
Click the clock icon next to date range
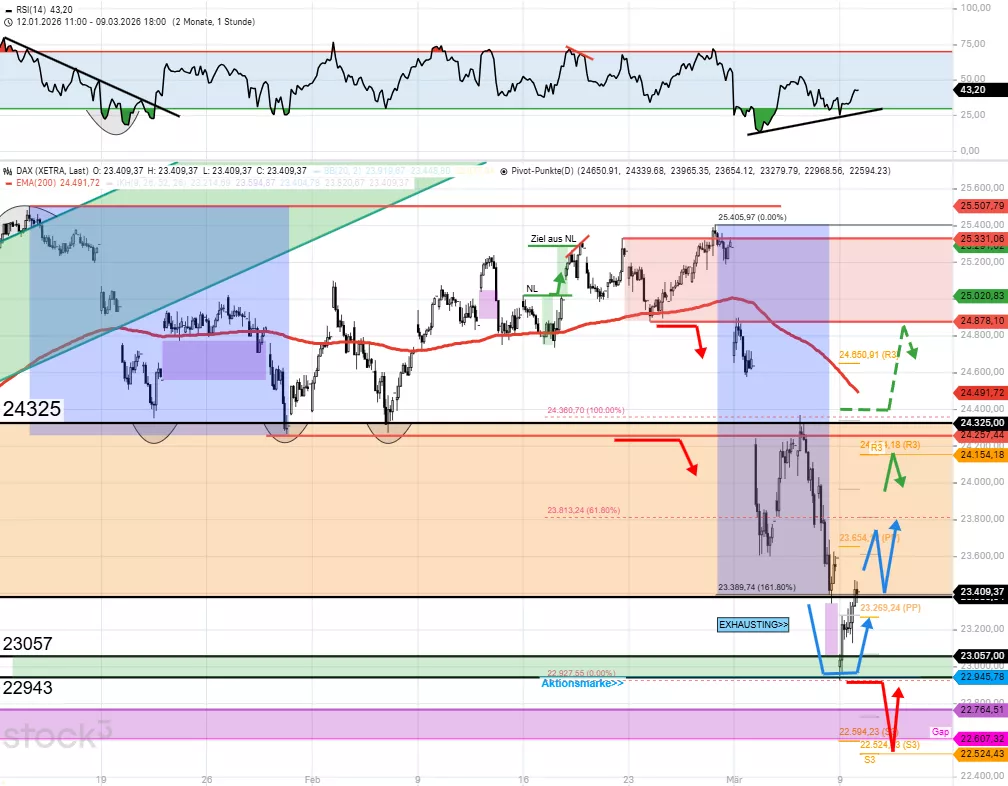pos(7,21)
